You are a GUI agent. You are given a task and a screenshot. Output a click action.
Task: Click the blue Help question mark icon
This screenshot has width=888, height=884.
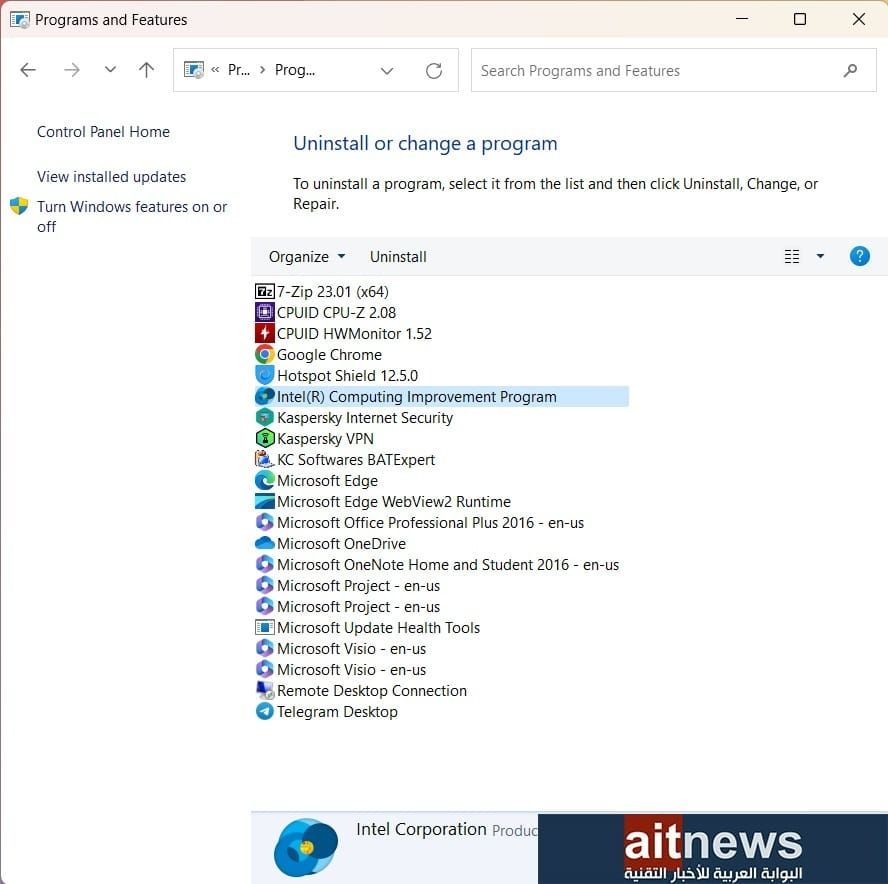coord(859,256)
